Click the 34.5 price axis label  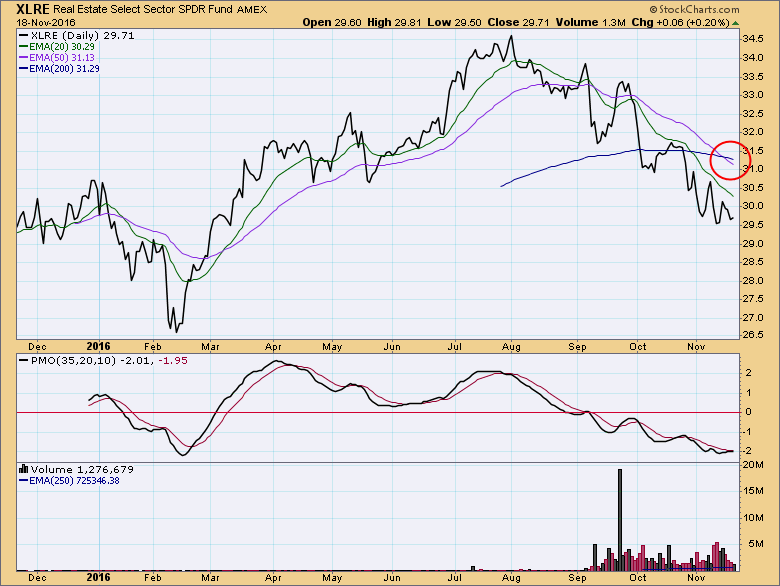pos(753,39)
